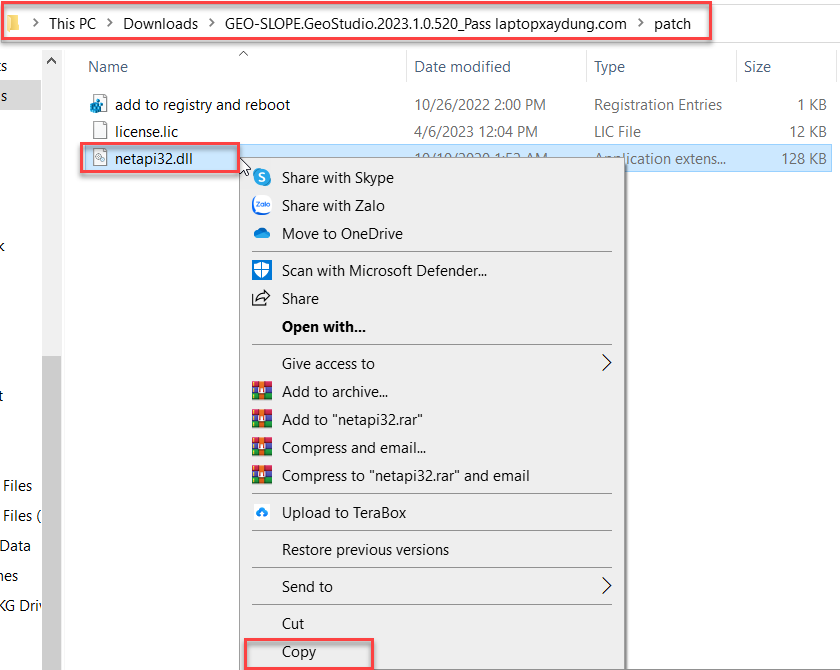The height and width of the screenshot is (670, 840).
Task: Select the netapi32.dll file icon
Action: (x=100, y=158)
